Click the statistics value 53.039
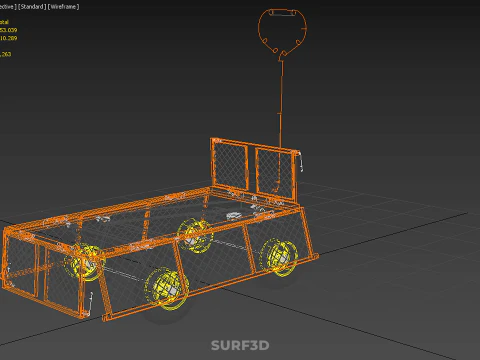480x360 pixels. tap(8, 30)
